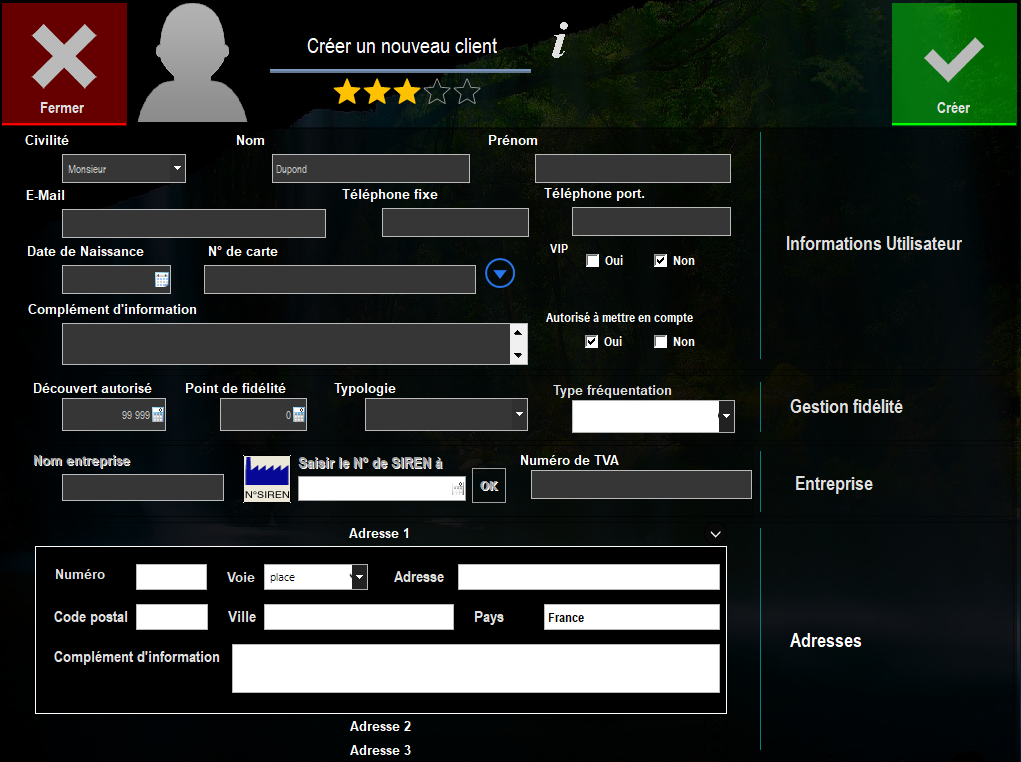Click the SIREN number input field
This screenshot has height=762, width=1021.
(x=382, y=489)
